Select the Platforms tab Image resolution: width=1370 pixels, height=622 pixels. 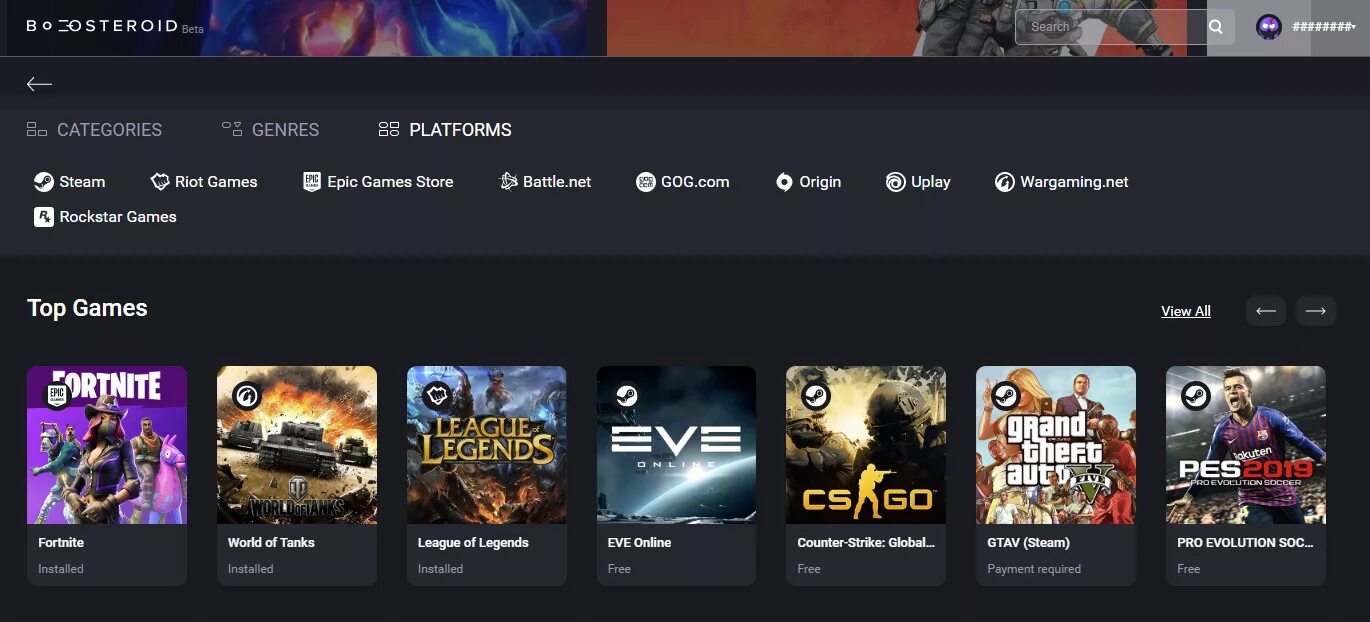tap(445, 130)
